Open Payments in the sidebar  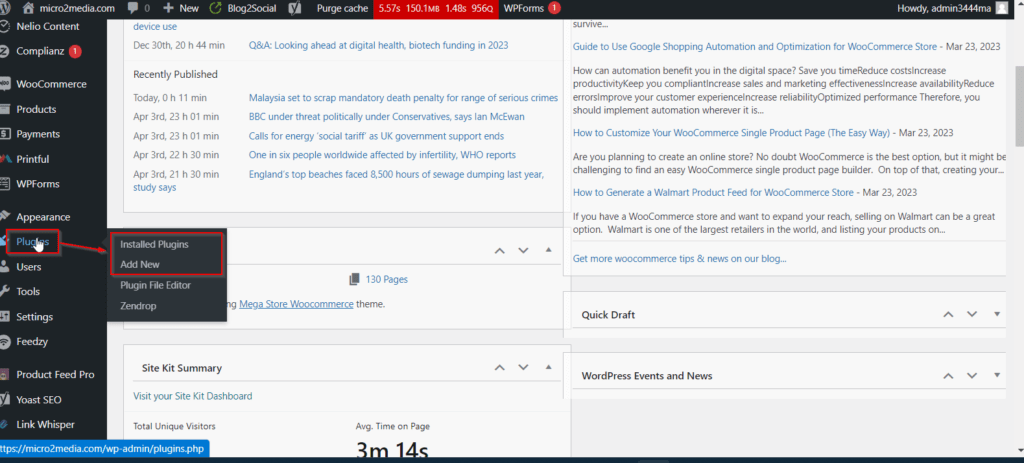click(38, 134)
